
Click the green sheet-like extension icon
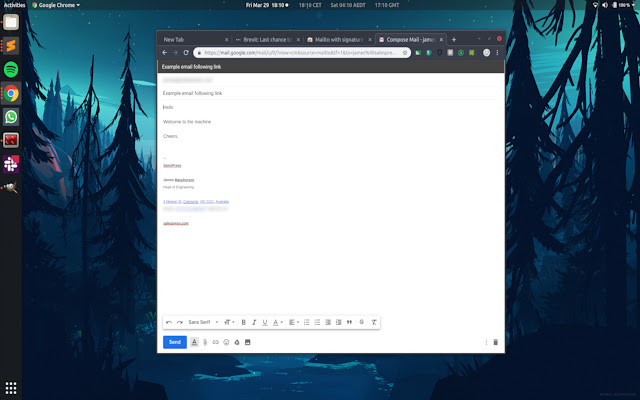(418, 53)
